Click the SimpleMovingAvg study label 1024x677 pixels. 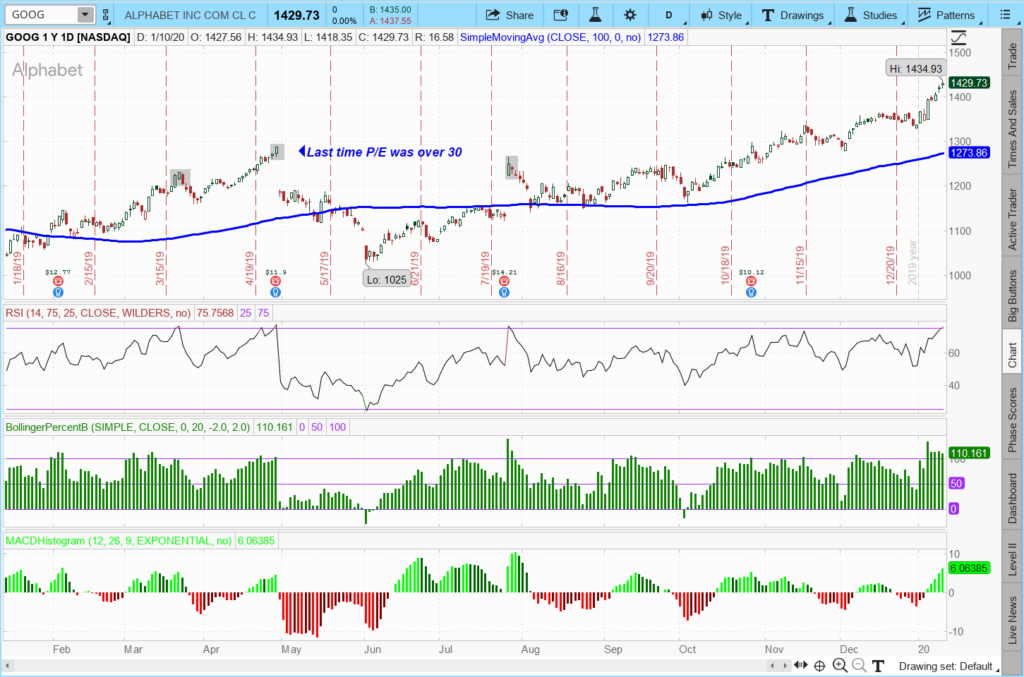click(550, 37)
